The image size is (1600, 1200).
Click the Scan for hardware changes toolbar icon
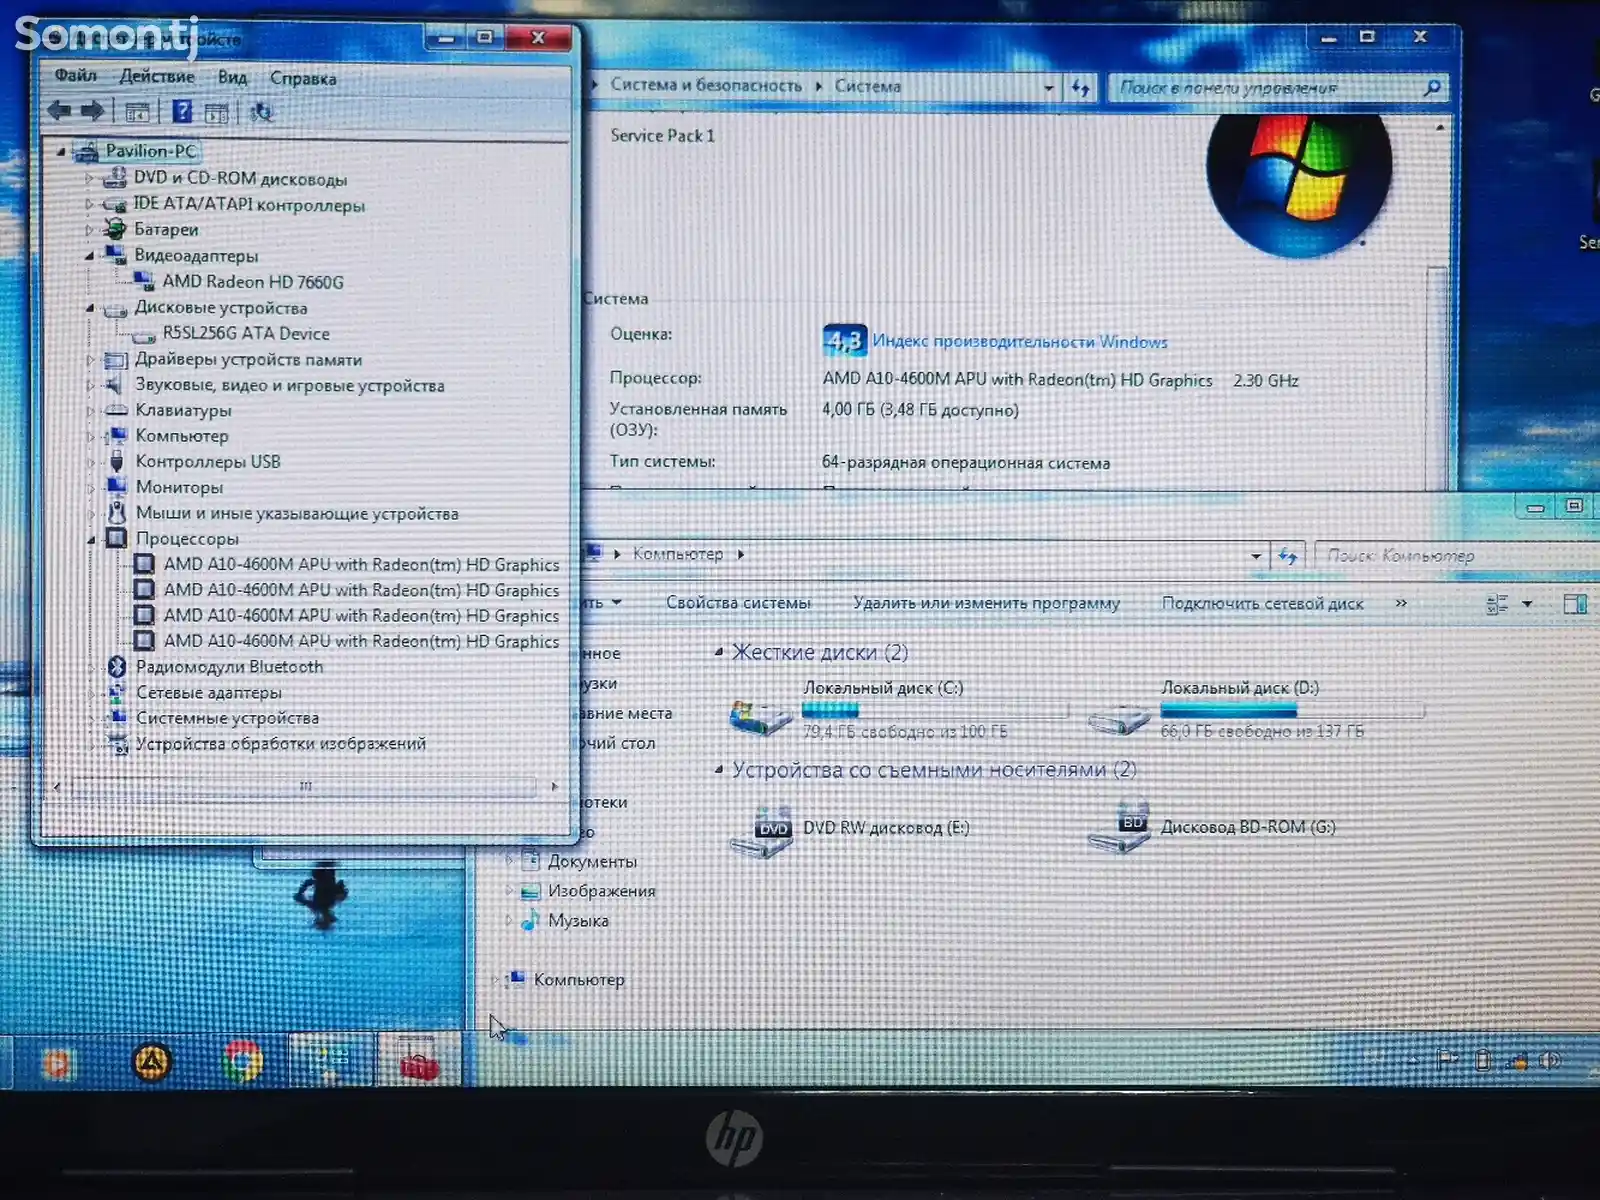(x=262, y=112)
